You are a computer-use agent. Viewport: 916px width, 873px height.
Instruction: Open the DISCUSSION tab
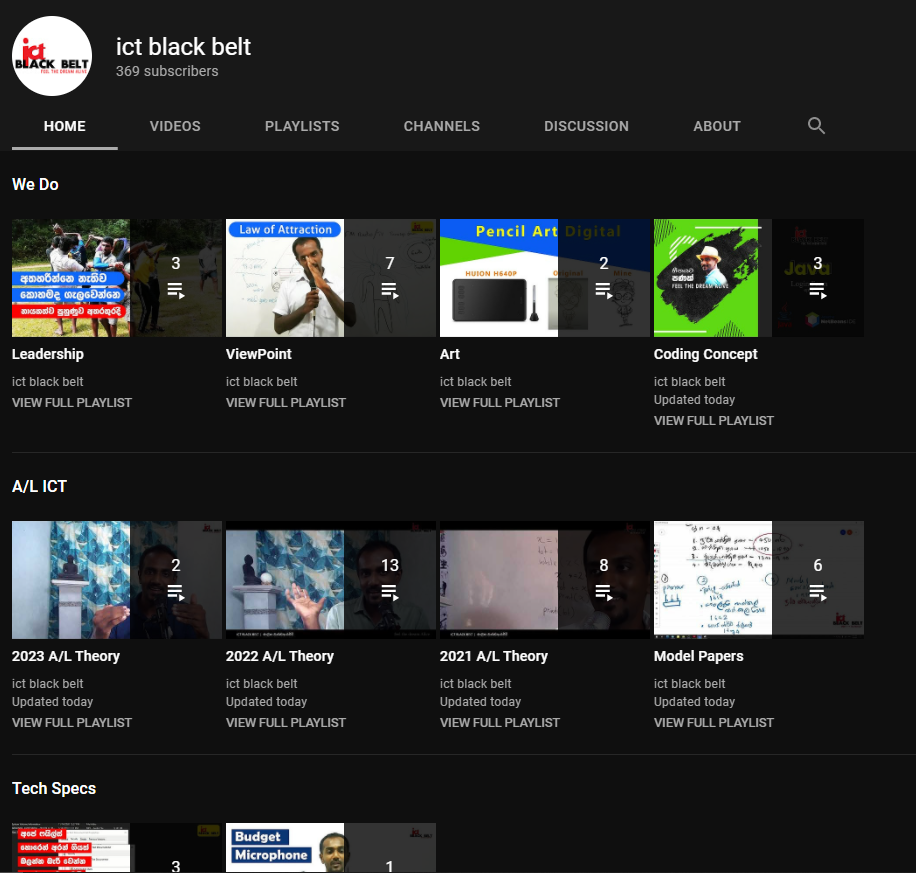(587, 126)
